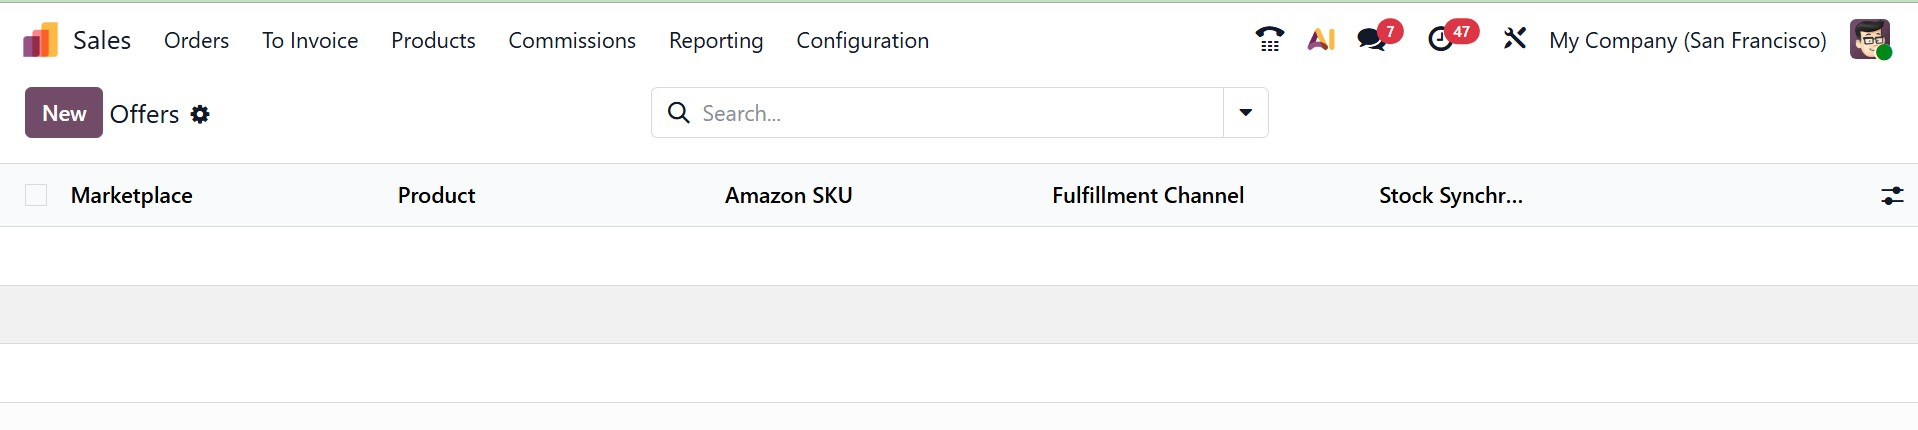Sort by Fulfillment Channel column header
Viewport: 1918px width, 430px height.
[1147, 196]
